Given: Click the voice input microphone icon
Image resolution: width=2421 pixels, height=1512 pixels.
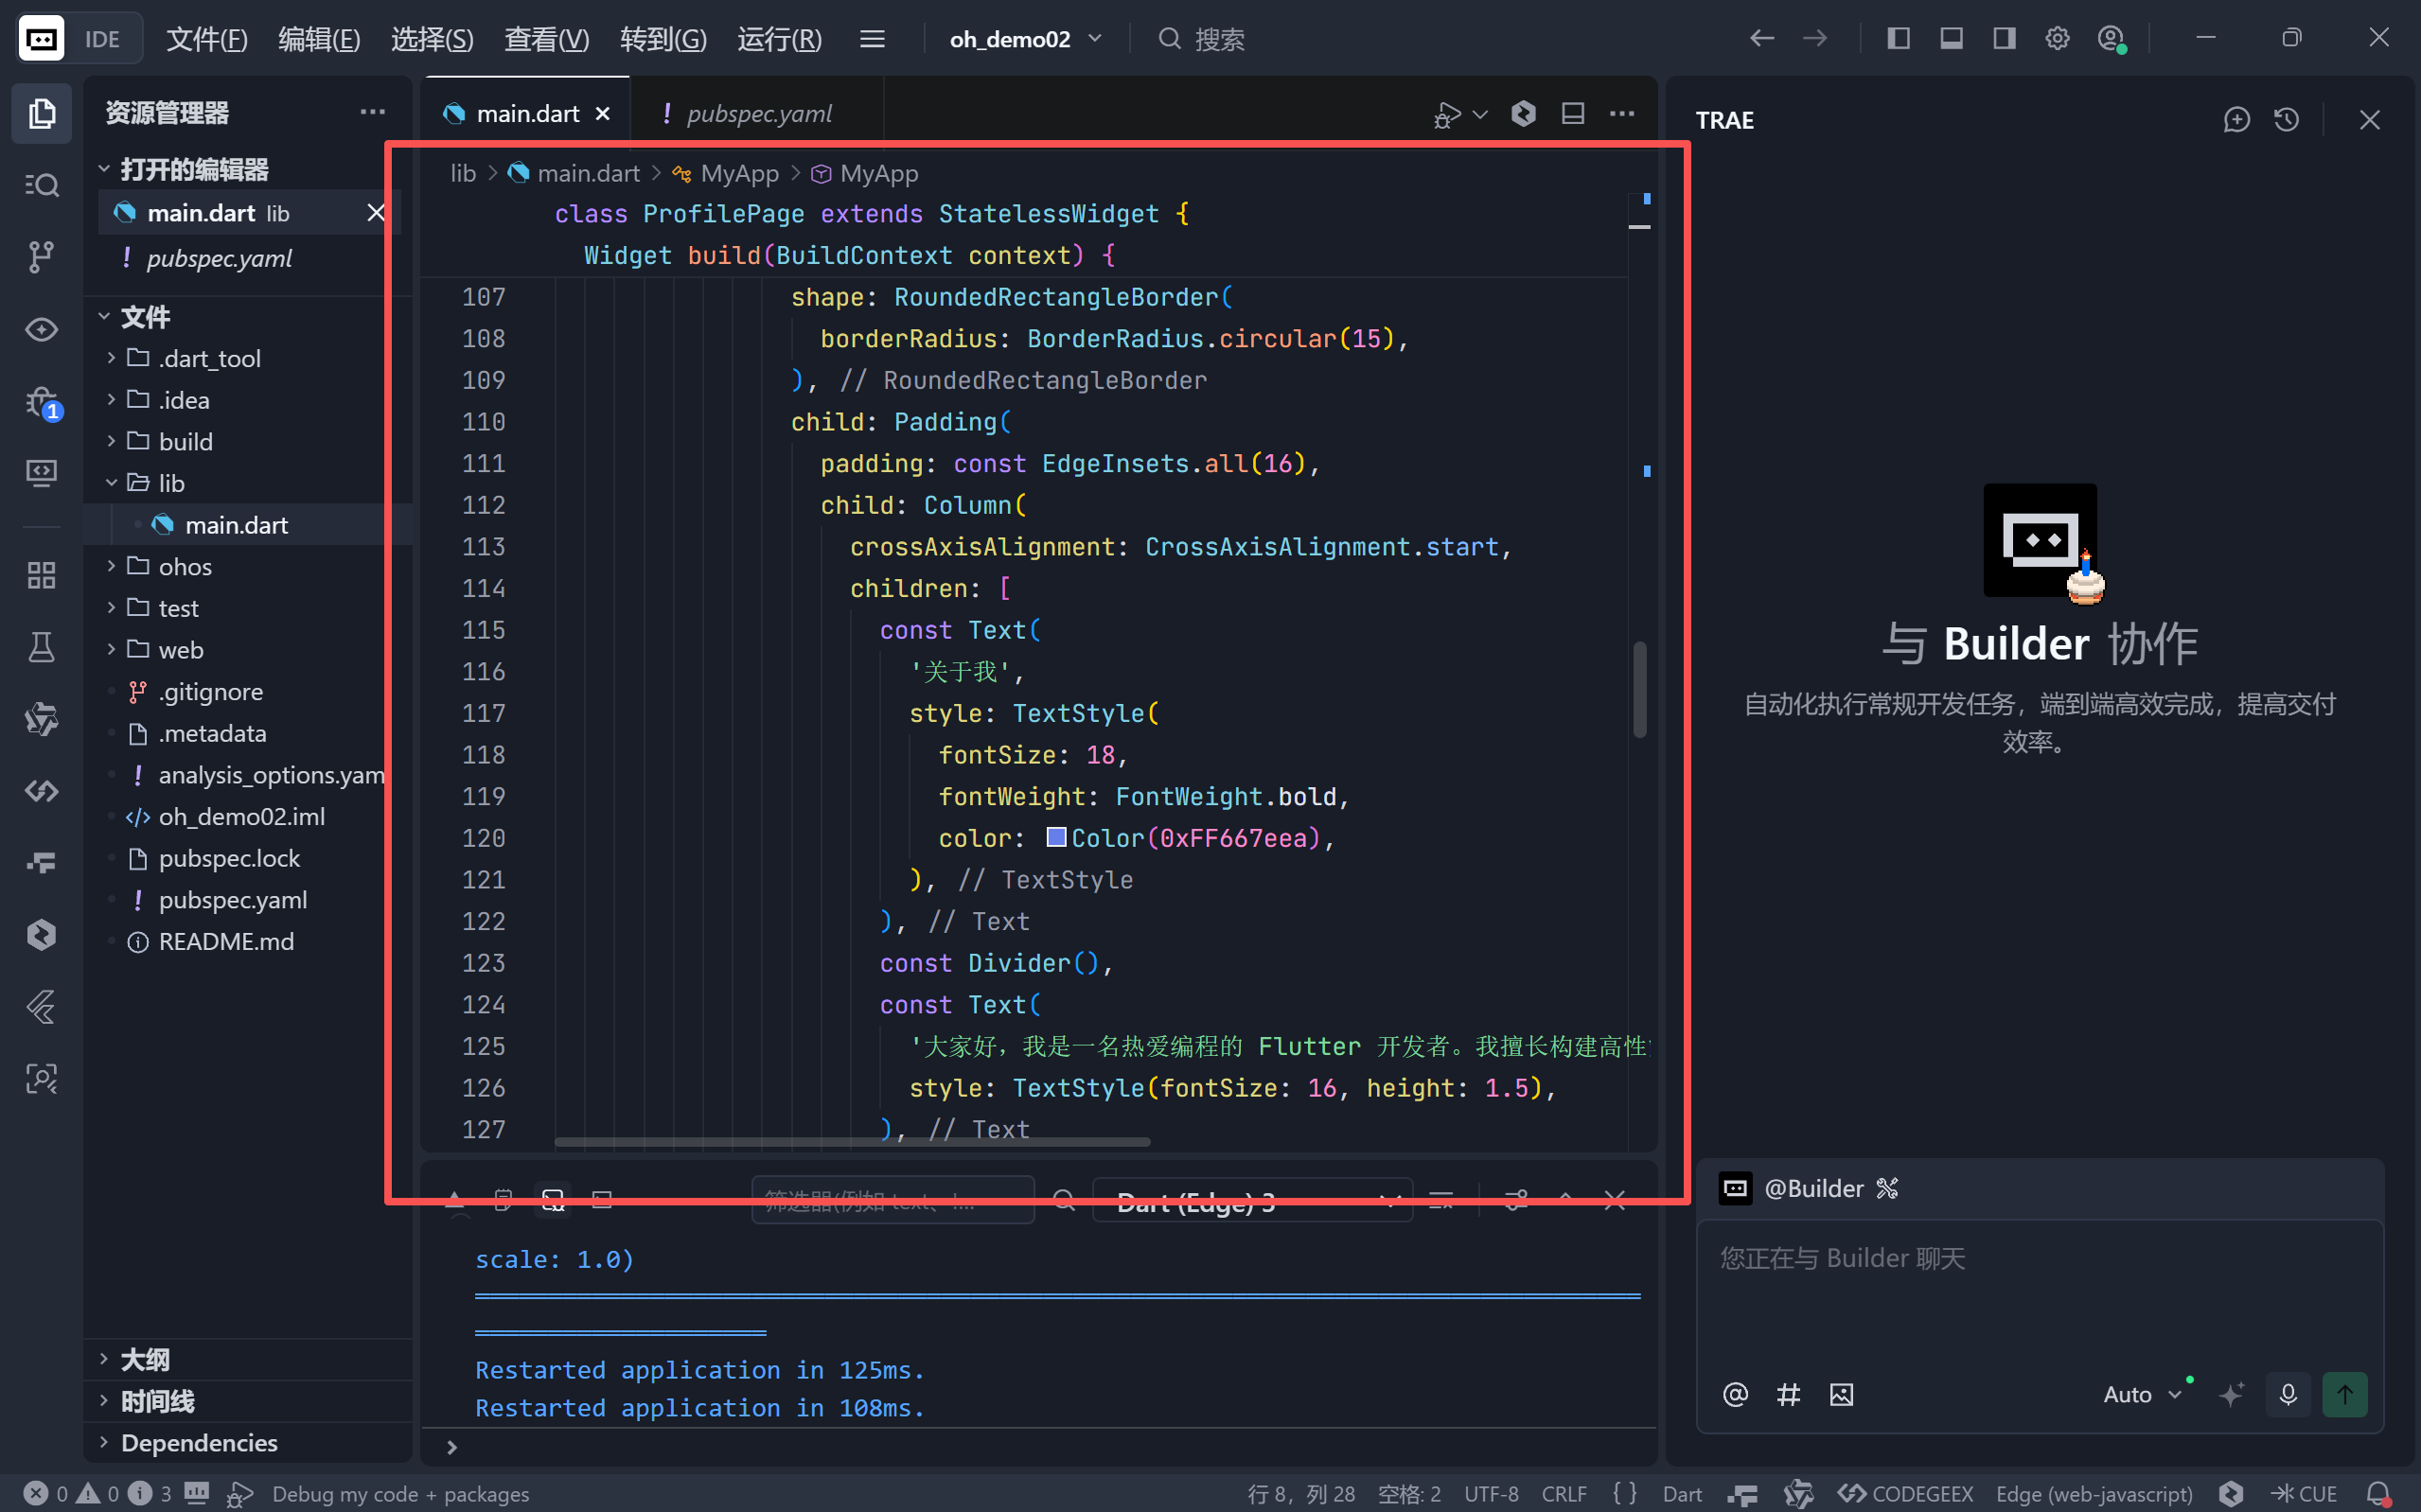Looking at the screenshot, I should coord(2287,1394).
